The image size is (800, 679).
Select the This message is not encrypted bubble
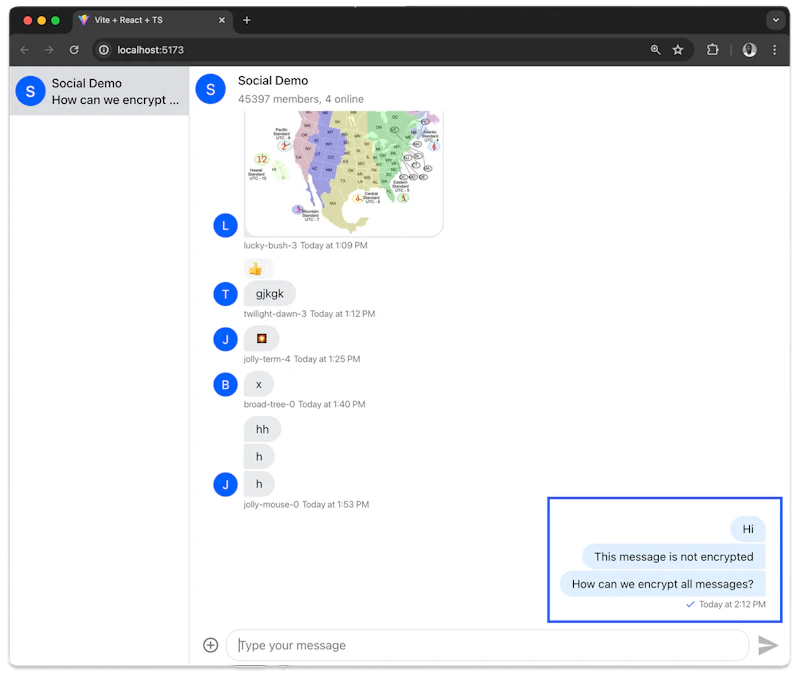coord(674,557)
